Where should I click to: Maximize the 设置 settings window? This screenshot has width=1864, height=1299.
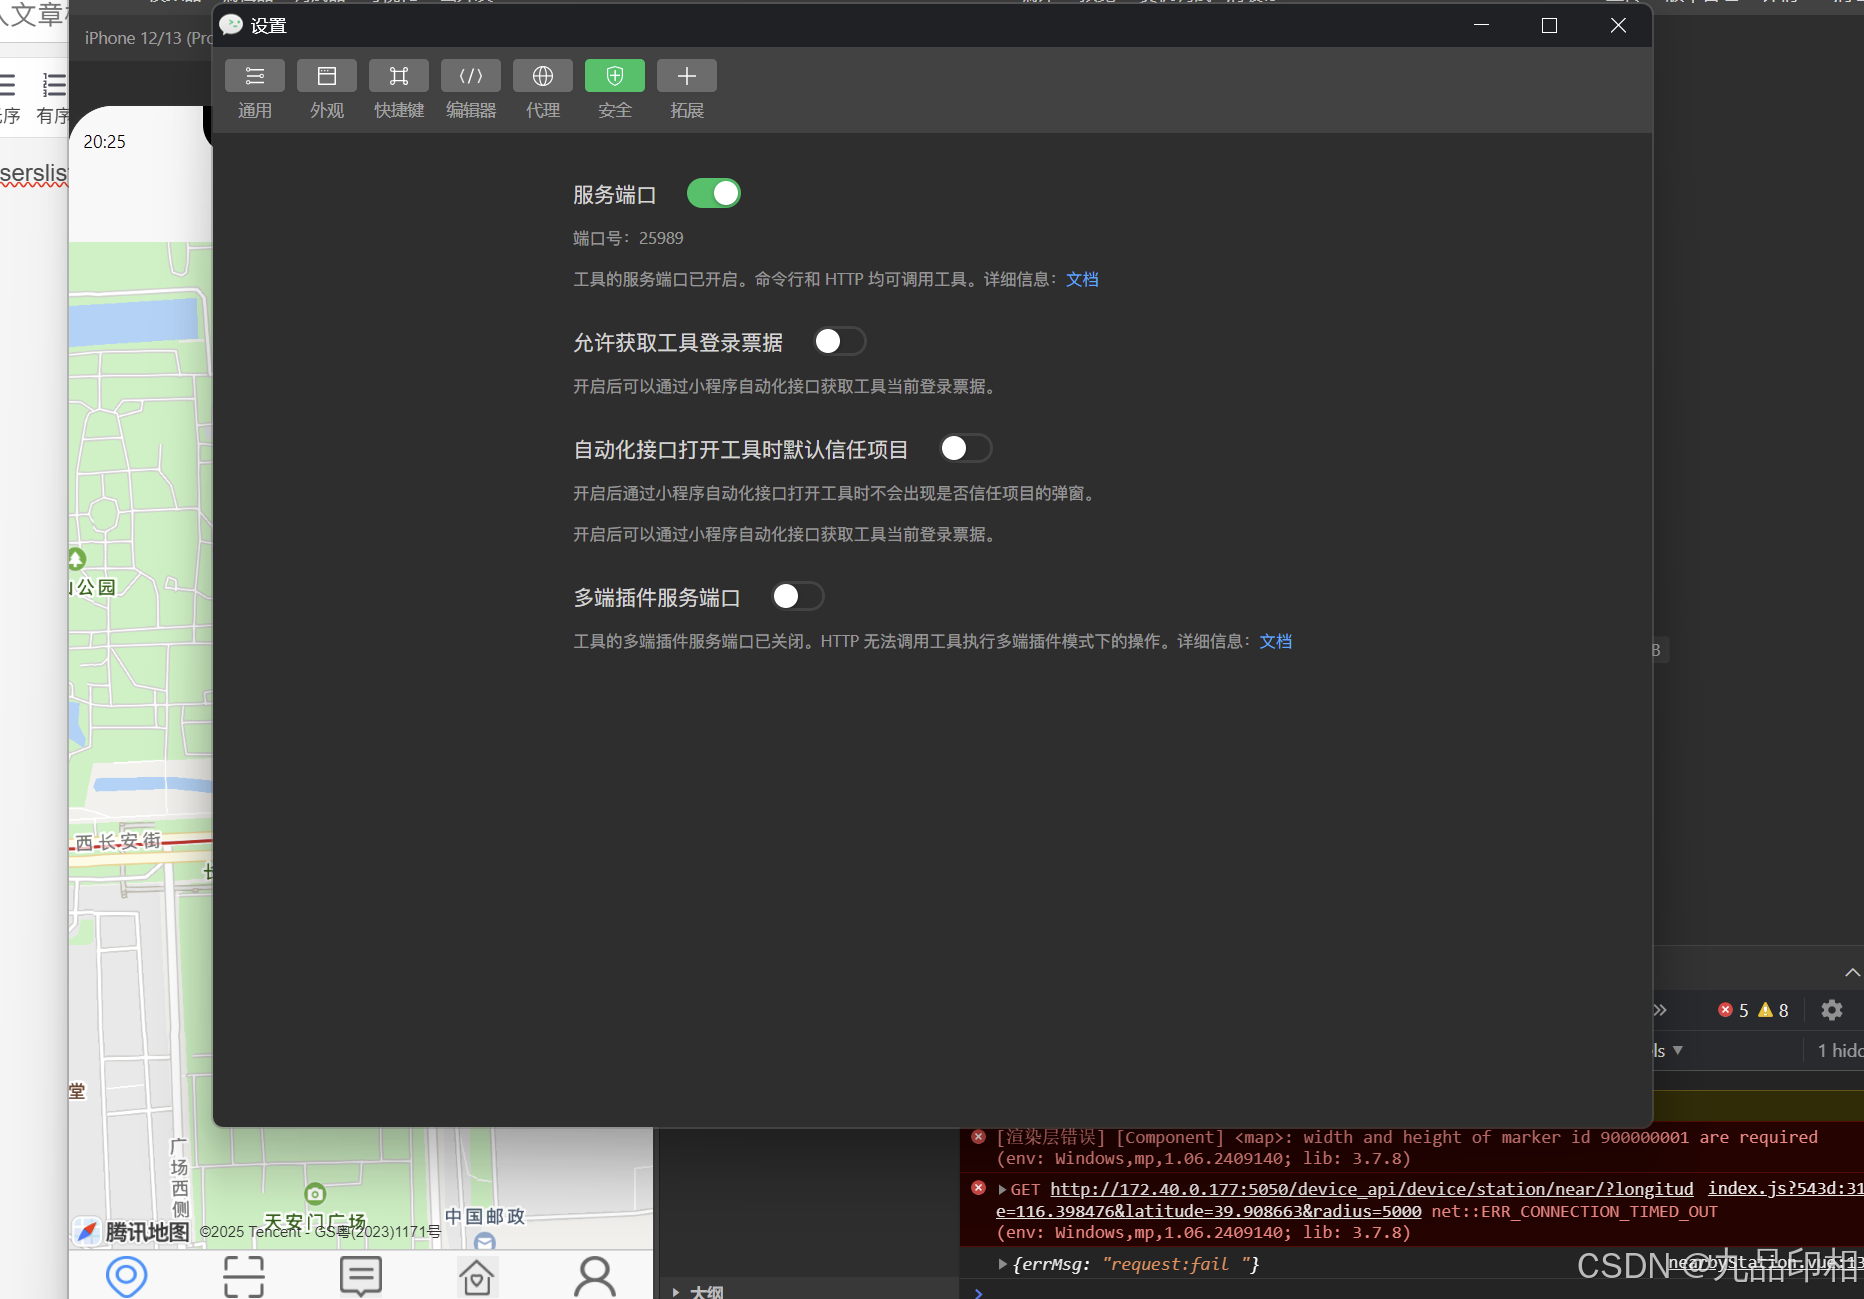point(1549,25)
